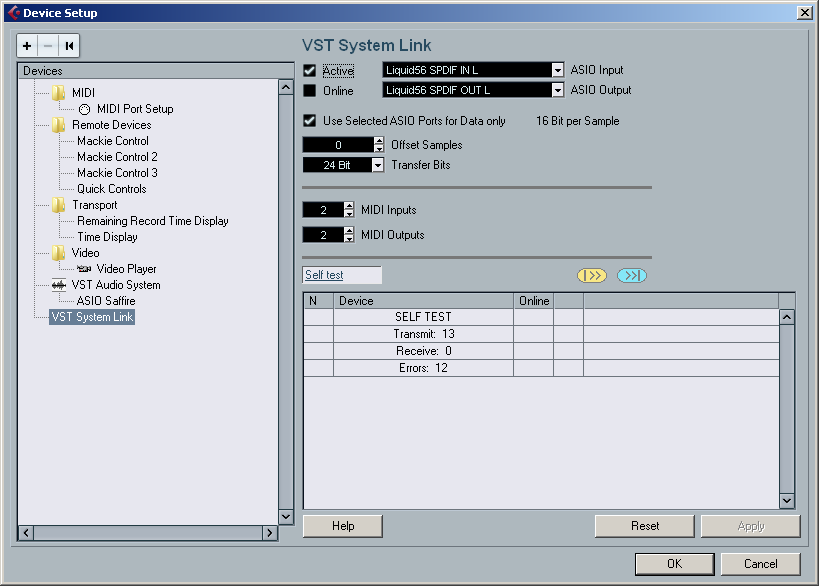This screenshot has height=586, width=819.
Task: Click the Apply button
Action: pyautogui.click(x=751, y=526)
